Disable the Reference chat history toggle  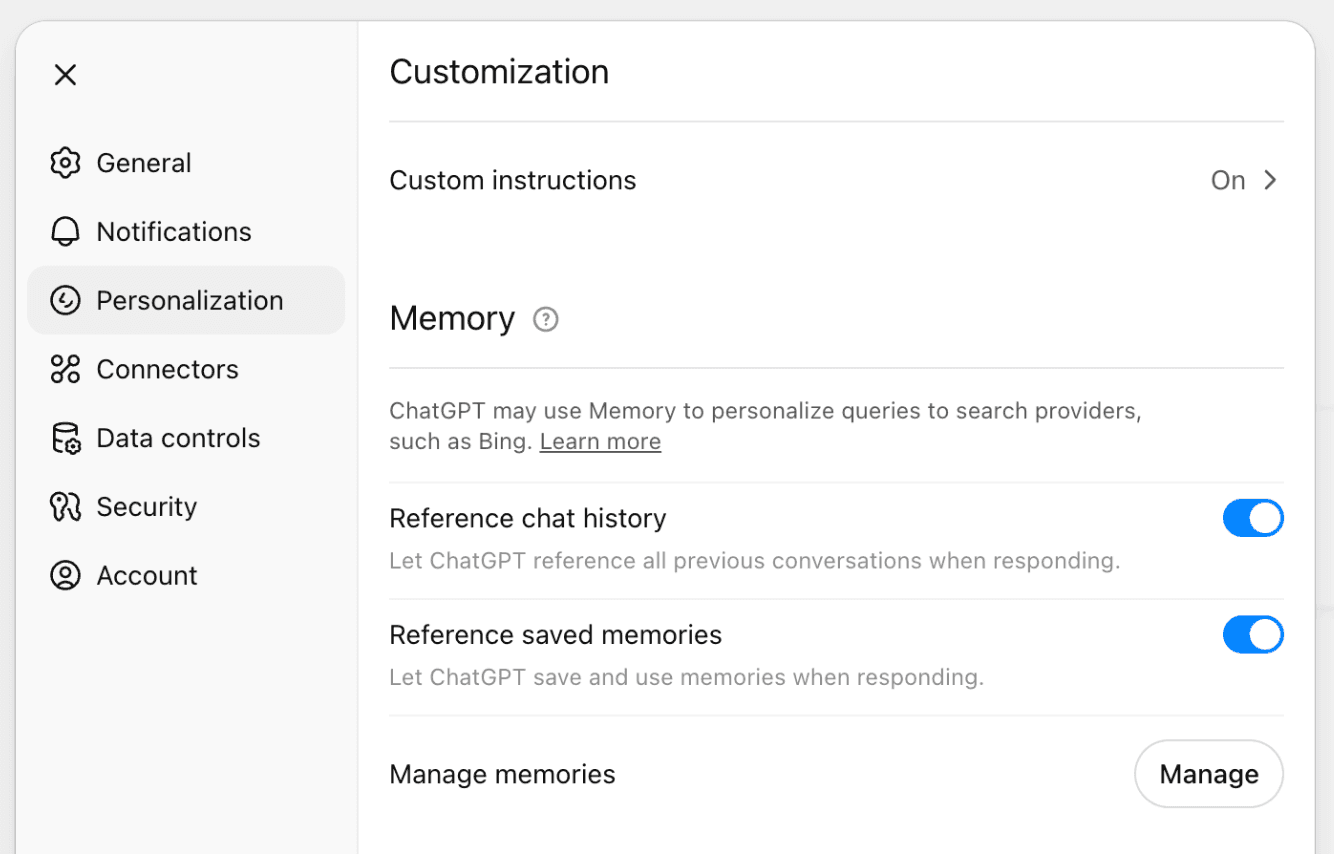click(1252, 518)
